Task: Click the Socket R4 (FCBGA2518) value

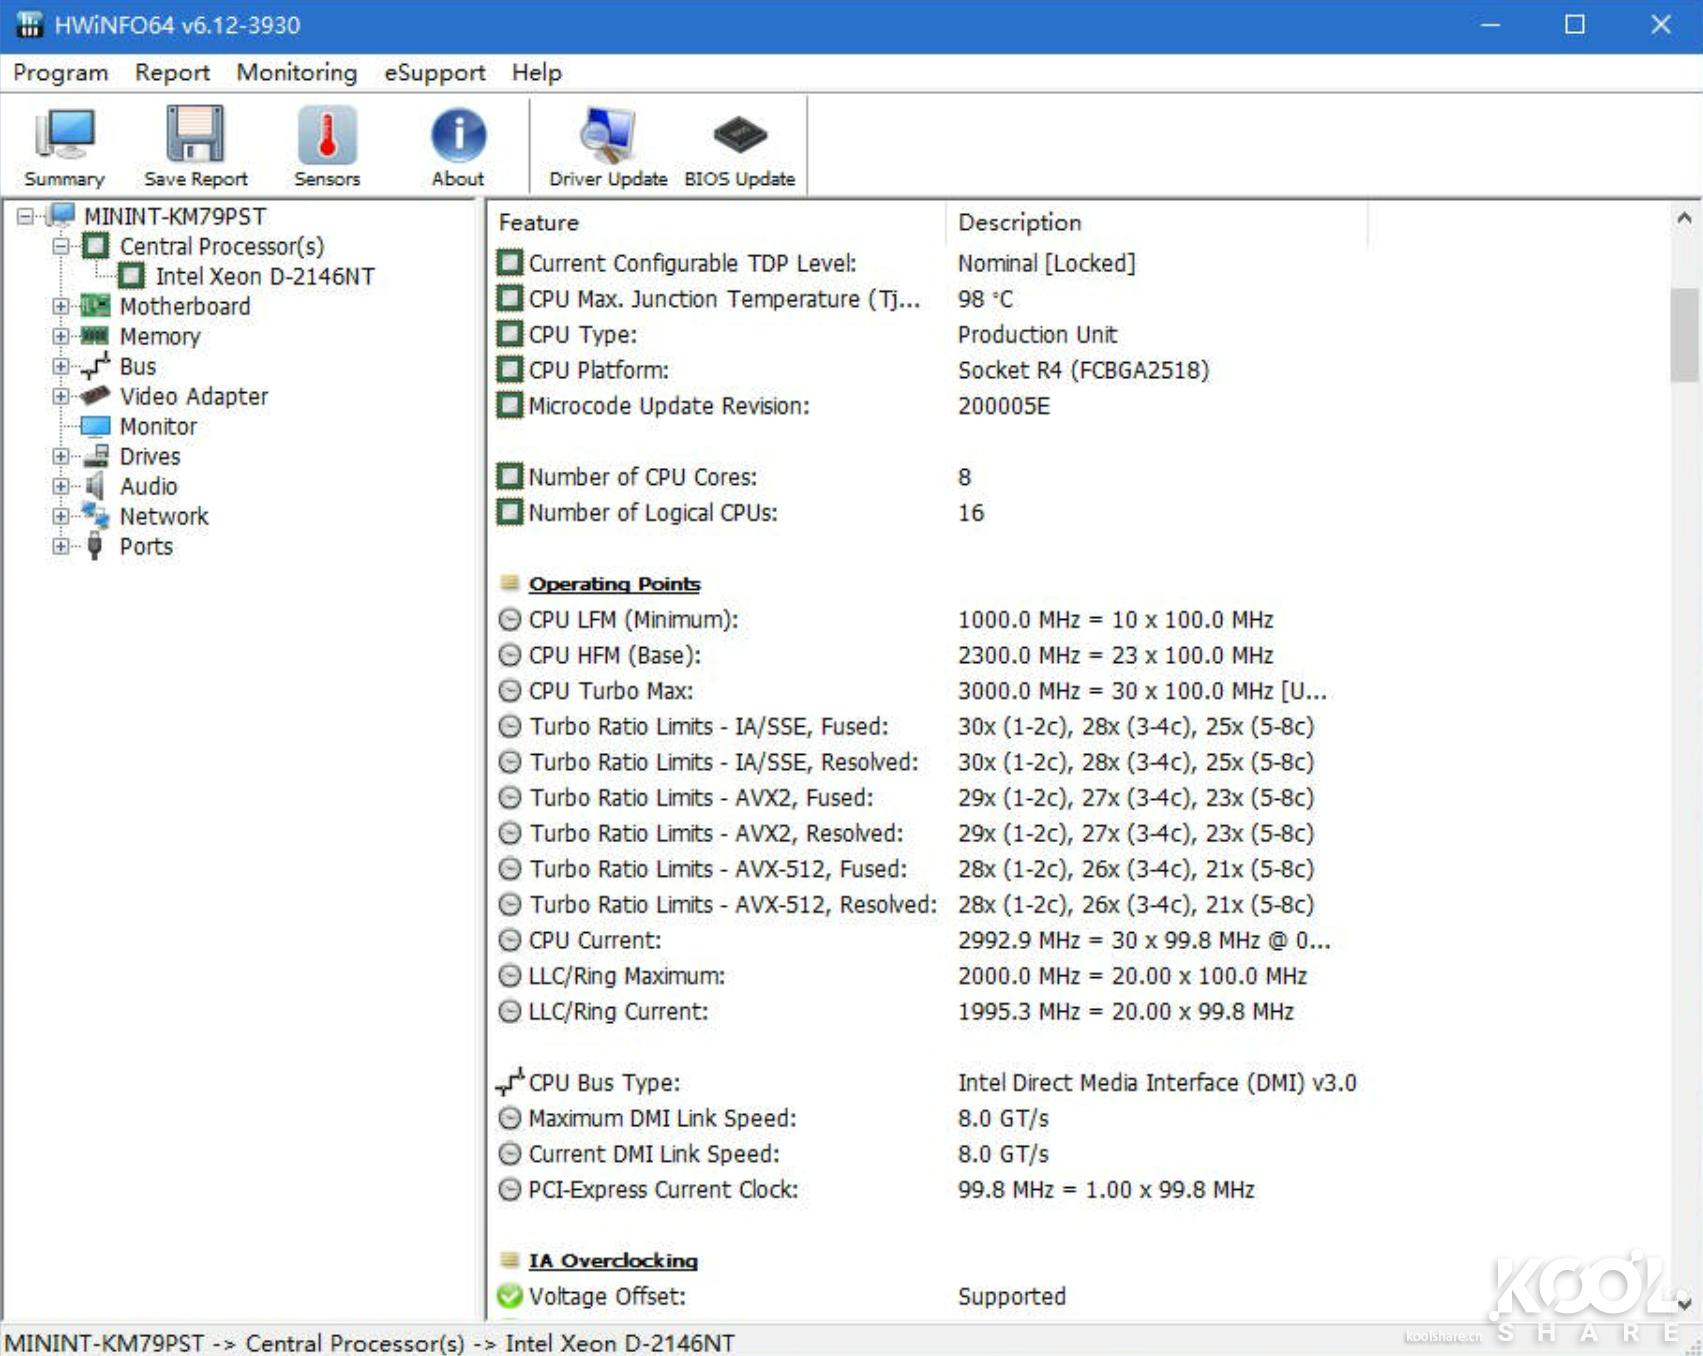Action: click(1083, 370)
